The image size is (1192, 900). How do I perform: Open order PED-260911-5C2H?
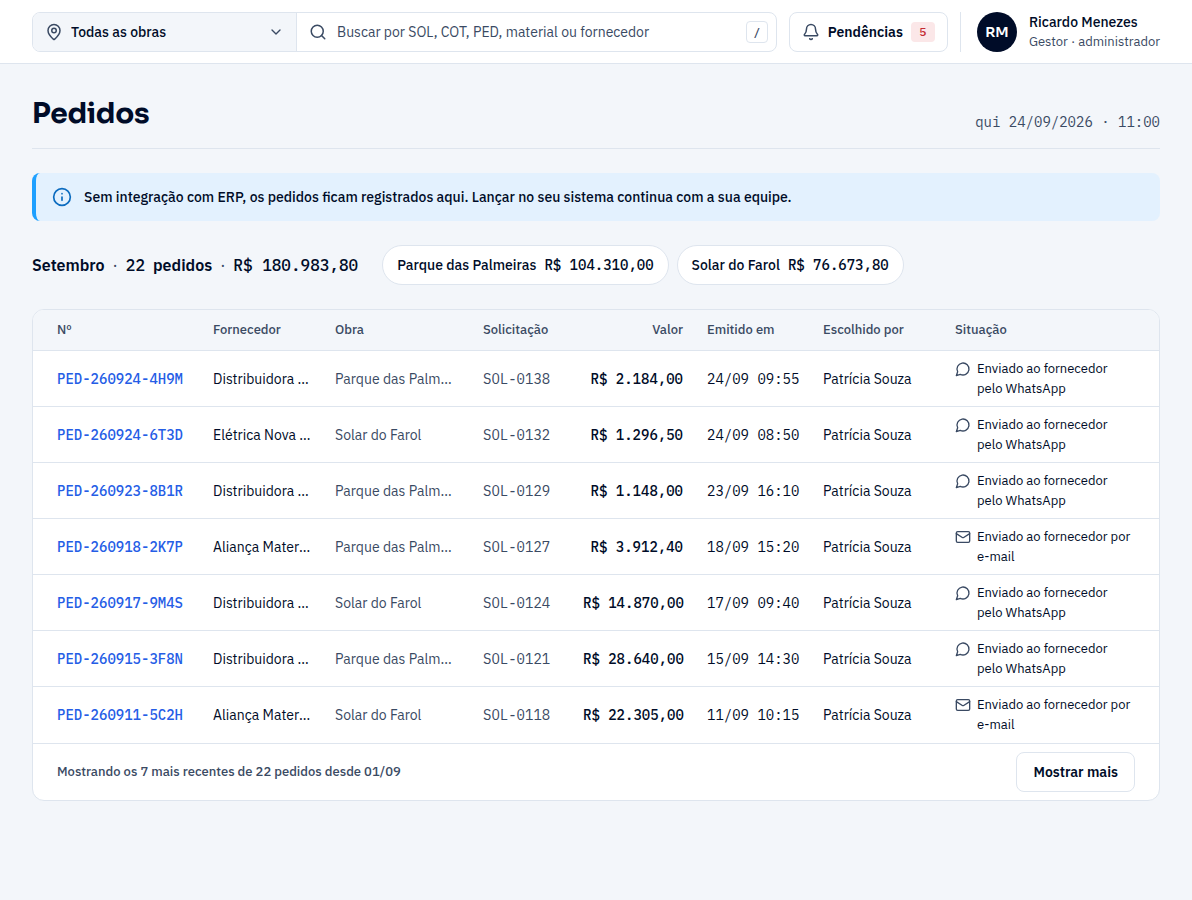[120, 715]
